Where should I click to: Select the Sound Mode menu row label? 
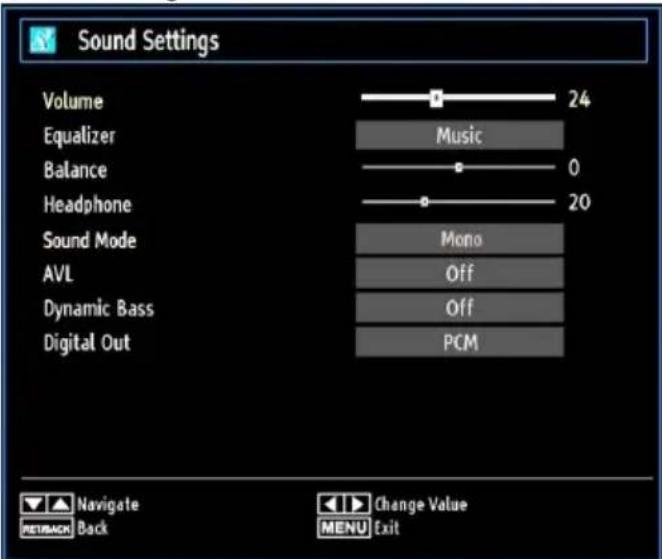click(90, 240)
